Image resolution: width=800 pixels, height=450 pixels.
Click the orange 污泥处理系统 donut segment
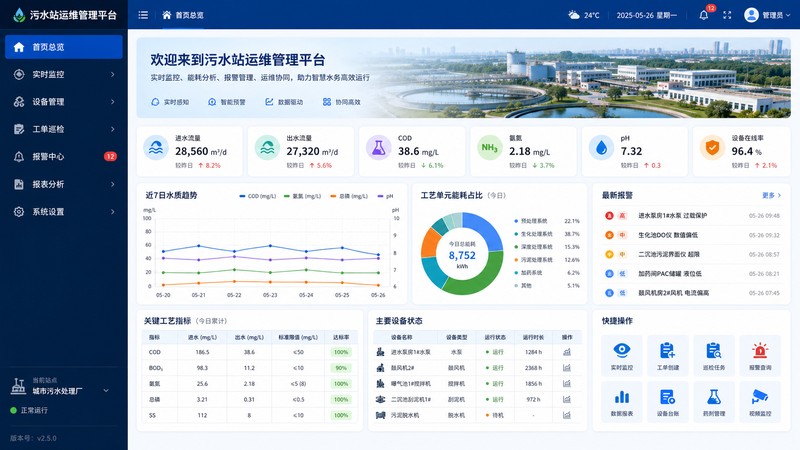(x=430, y=244)
